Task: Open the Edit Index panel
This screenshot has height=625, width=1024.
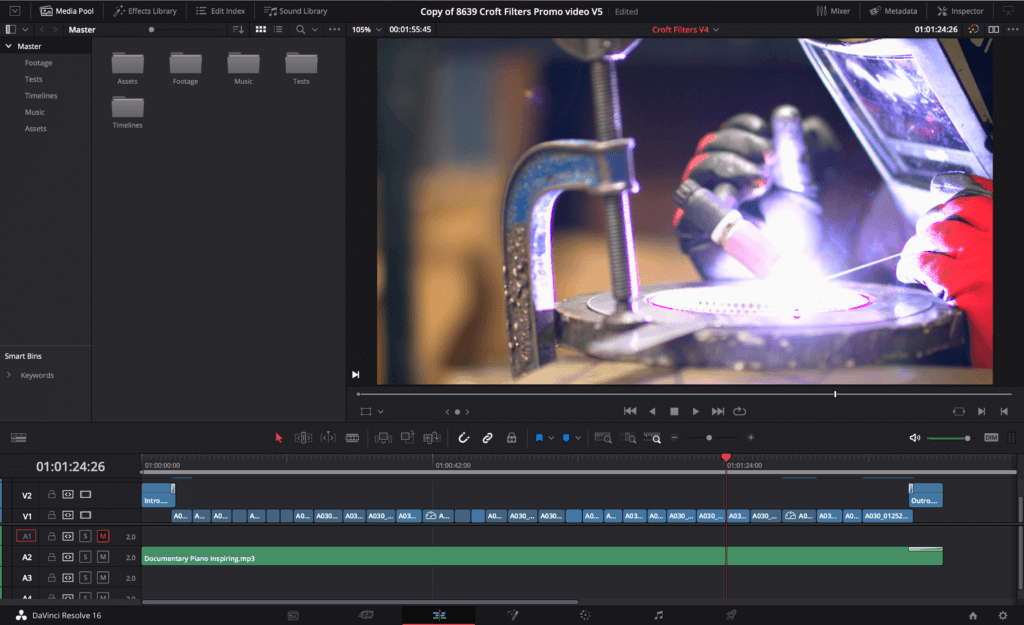Action: point(221,11)
